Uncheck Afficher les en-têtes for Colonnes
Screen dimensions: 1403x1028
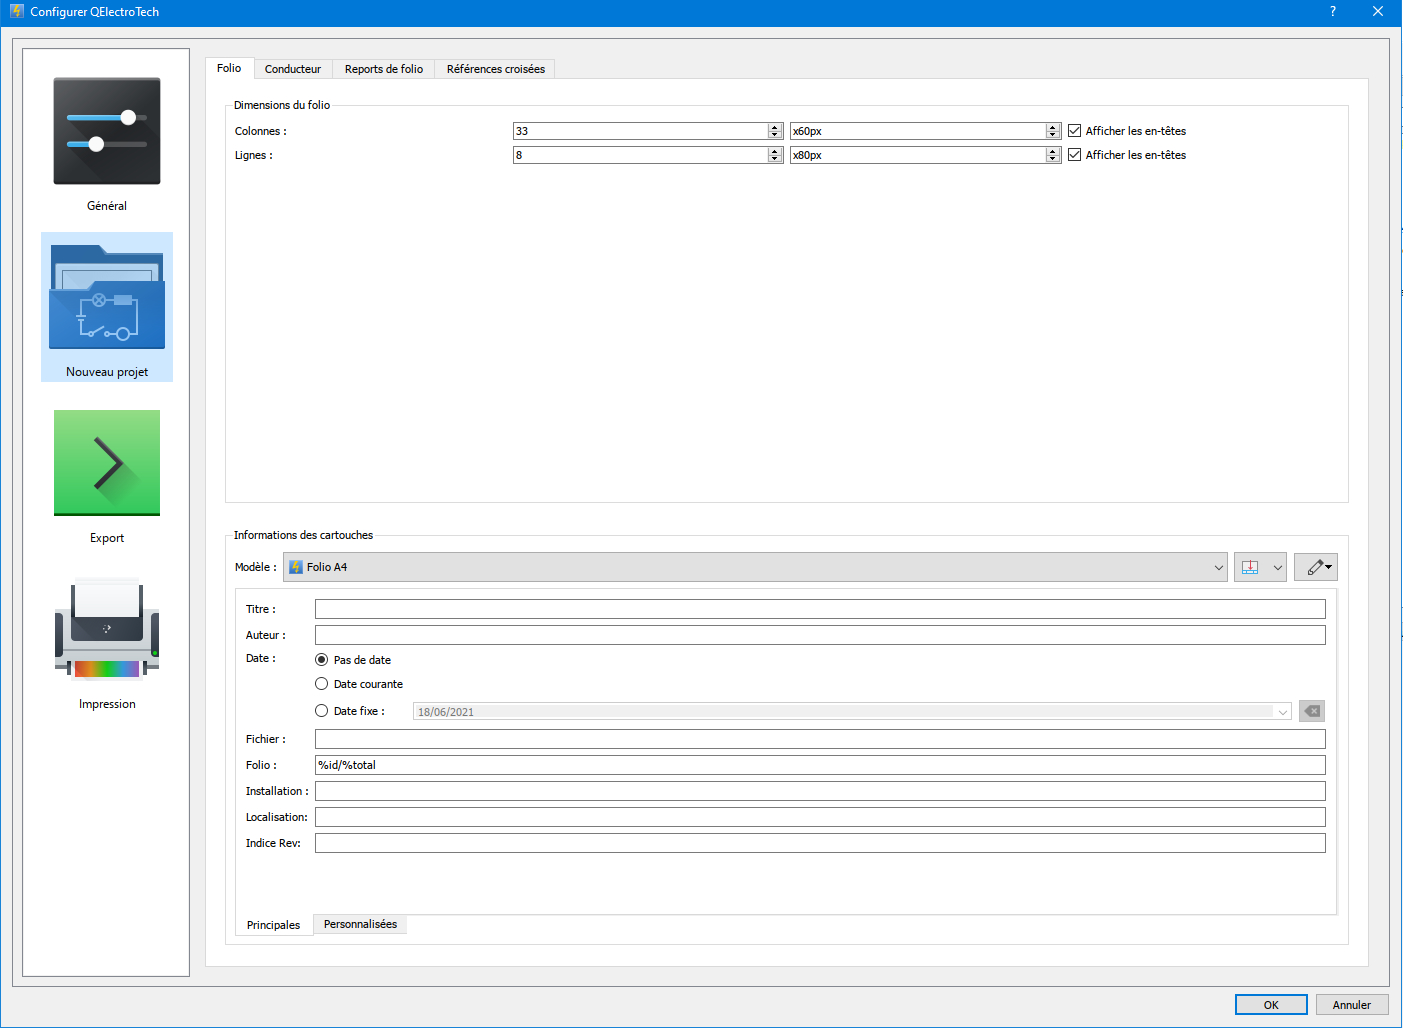click(1075, 131)
